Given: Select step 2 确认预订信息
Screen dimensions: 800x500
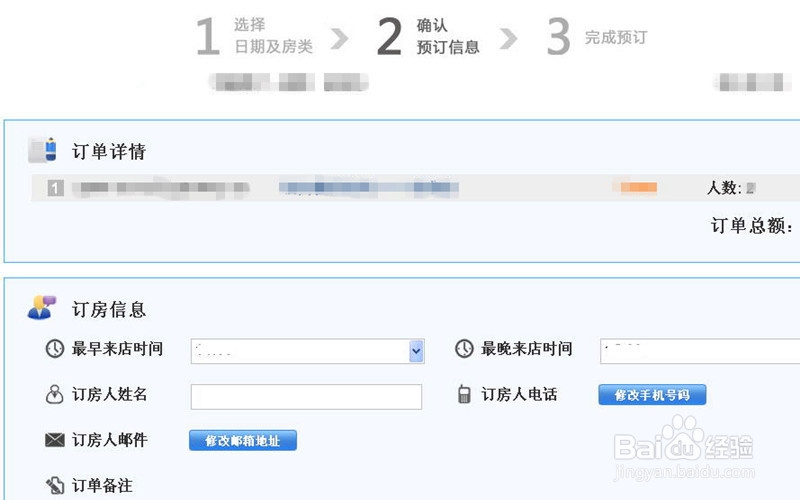Looking at the screenshot, I should [x=428, y=37].
